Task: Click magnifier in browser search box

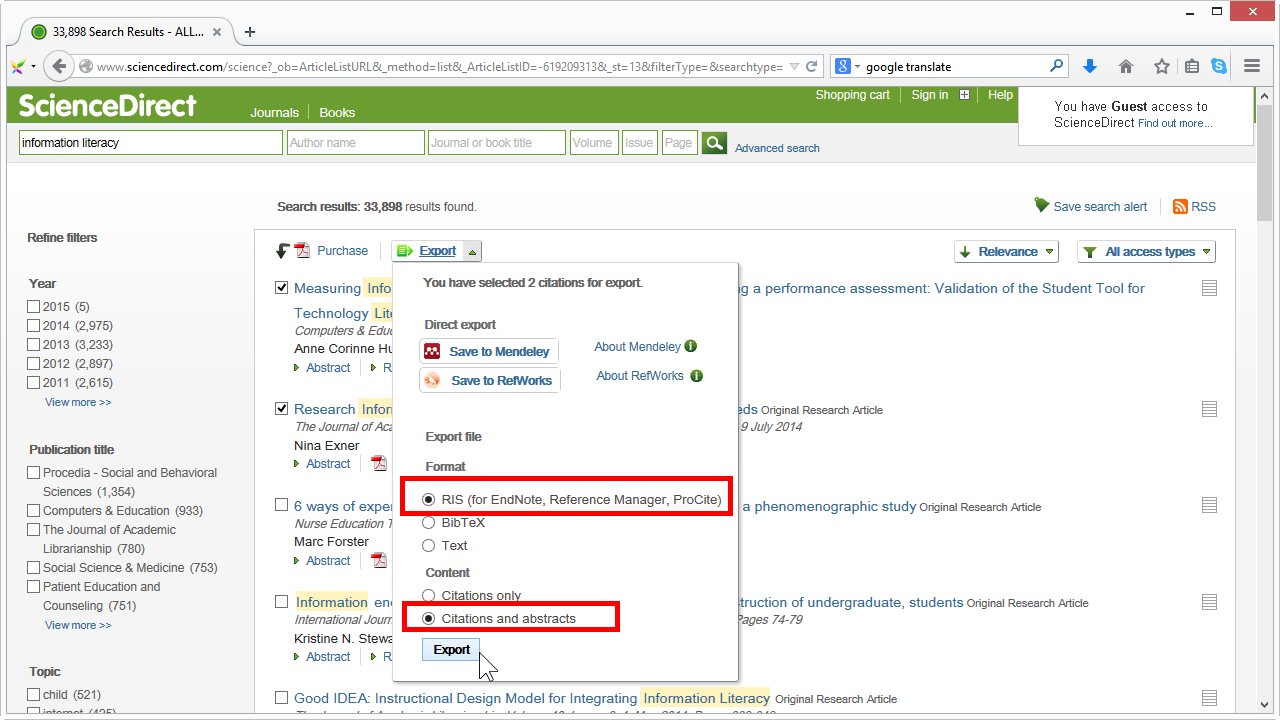Action: (x=1057, y=67)
